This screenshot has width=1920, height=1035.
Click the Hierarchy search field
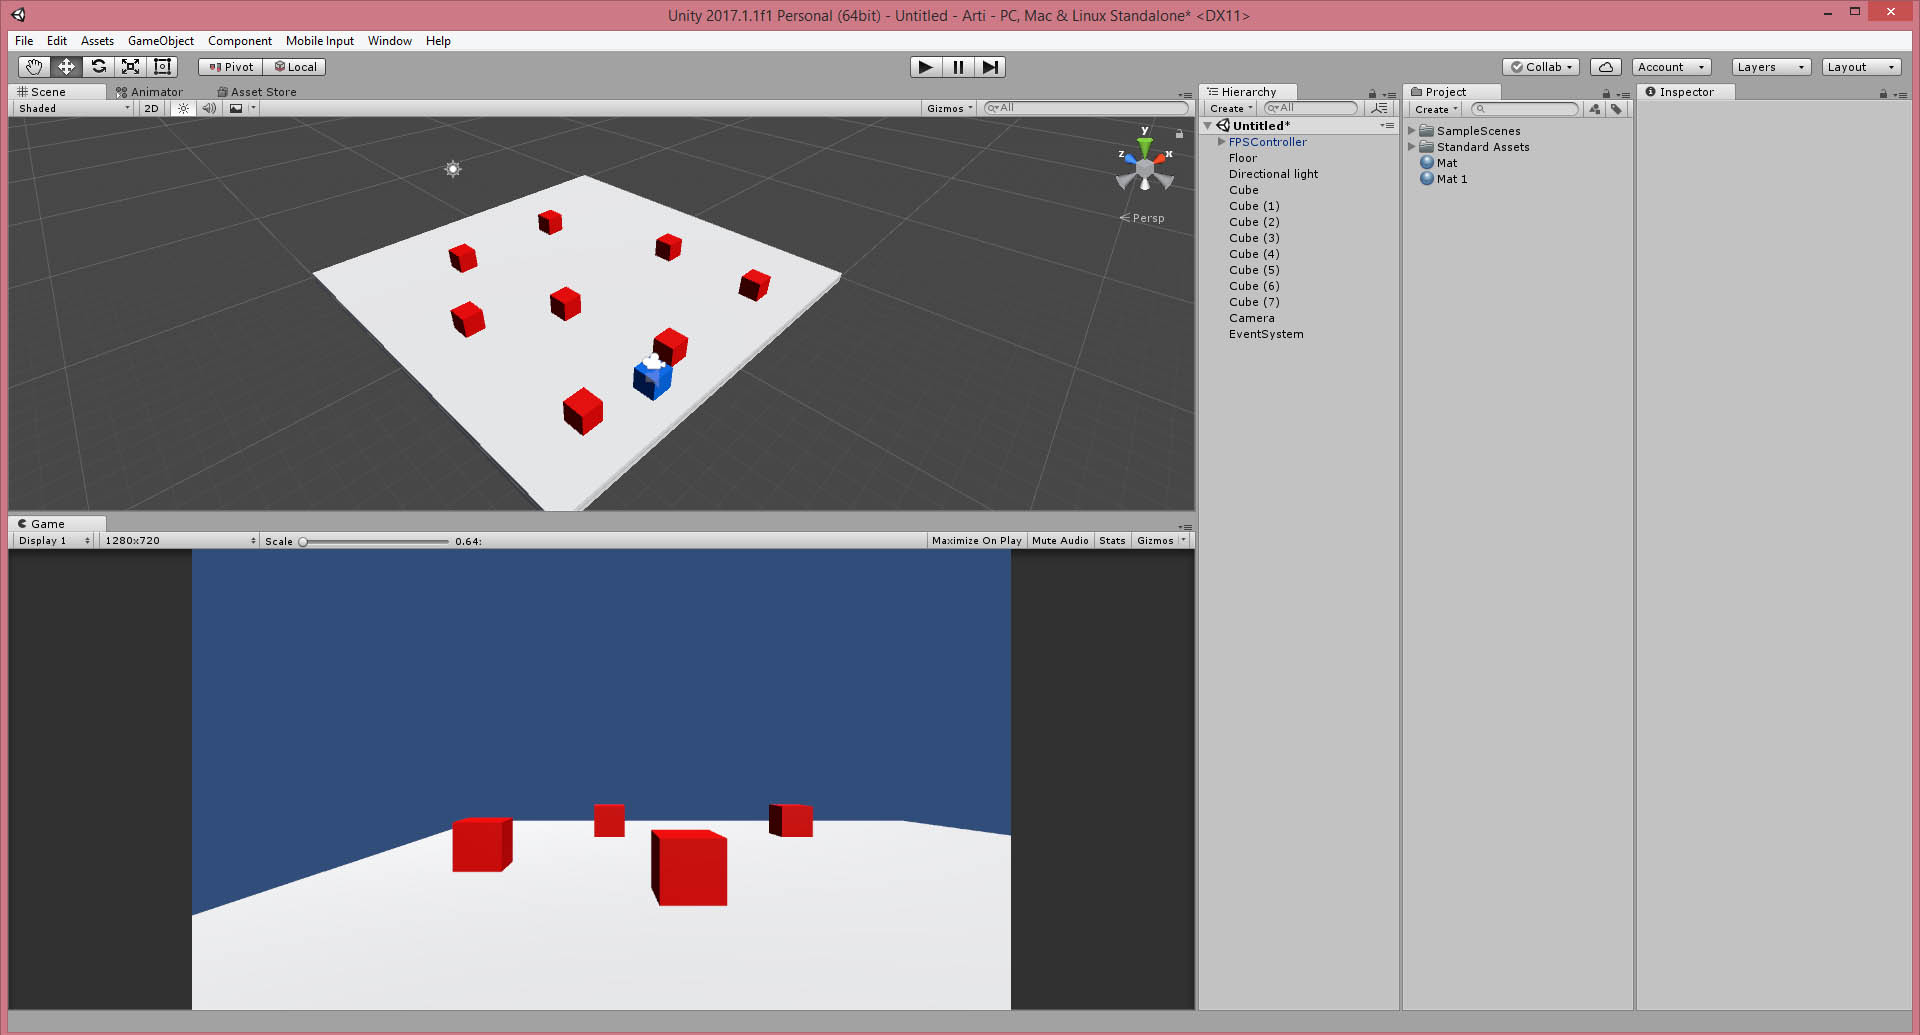[x=1312, y=108]
